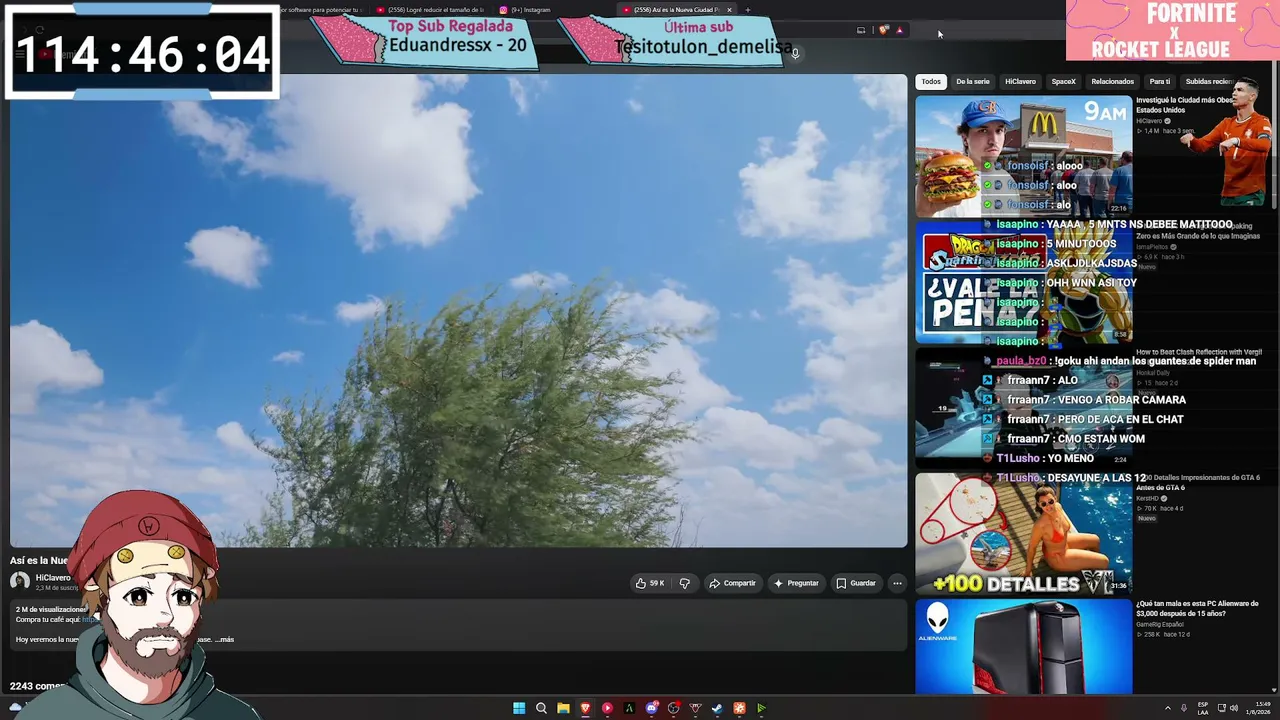Open the green arrow app in taskbar
This screenshot has height=720, width=1280.
[761, 708]
